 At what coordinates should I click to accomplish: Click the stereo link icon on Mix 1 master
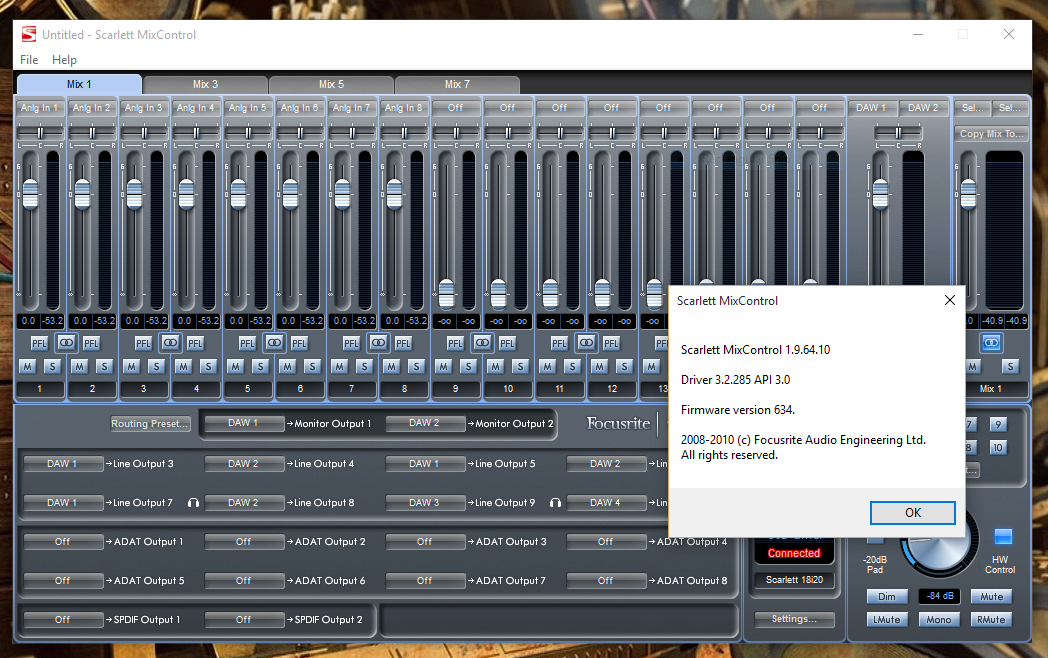(990, 342)
